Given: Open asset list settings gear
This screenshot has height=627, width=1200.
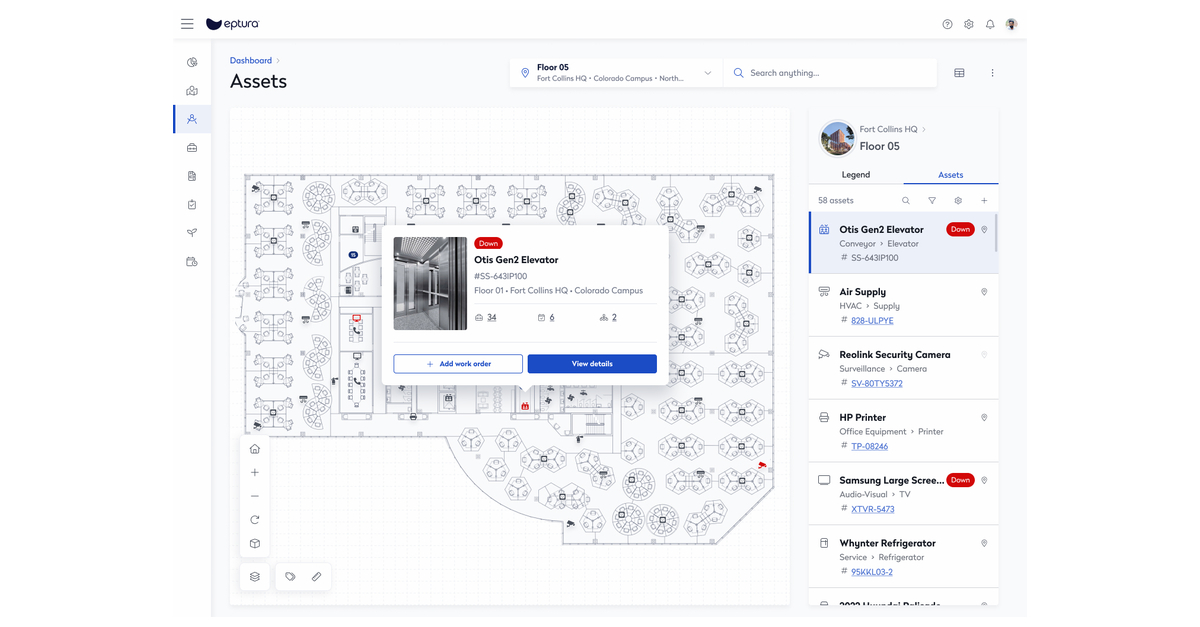Looking at the screenshot, I should (957, 200).
